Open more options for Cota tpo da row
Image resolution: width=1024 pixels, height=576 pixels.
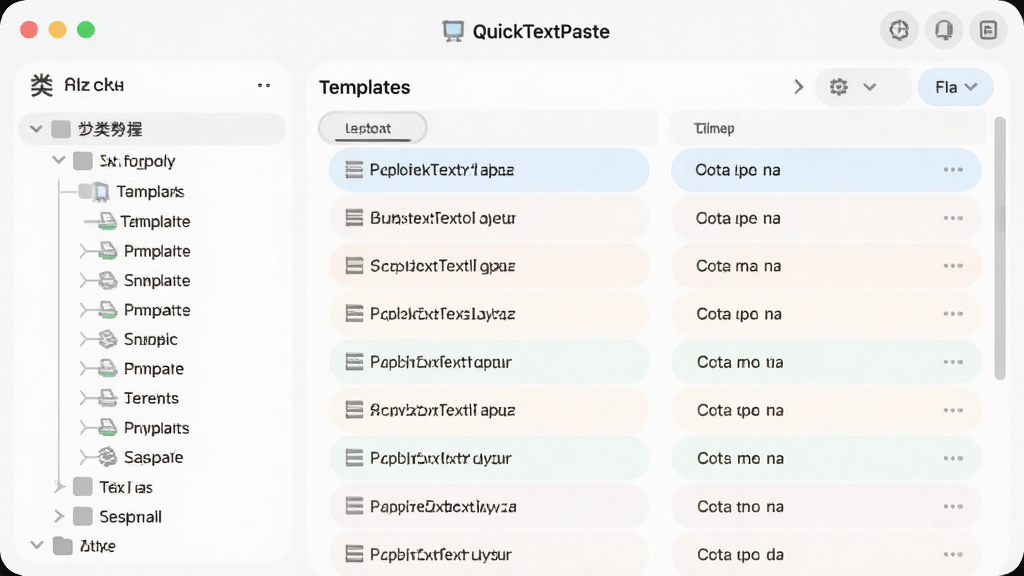coord(953,554)
